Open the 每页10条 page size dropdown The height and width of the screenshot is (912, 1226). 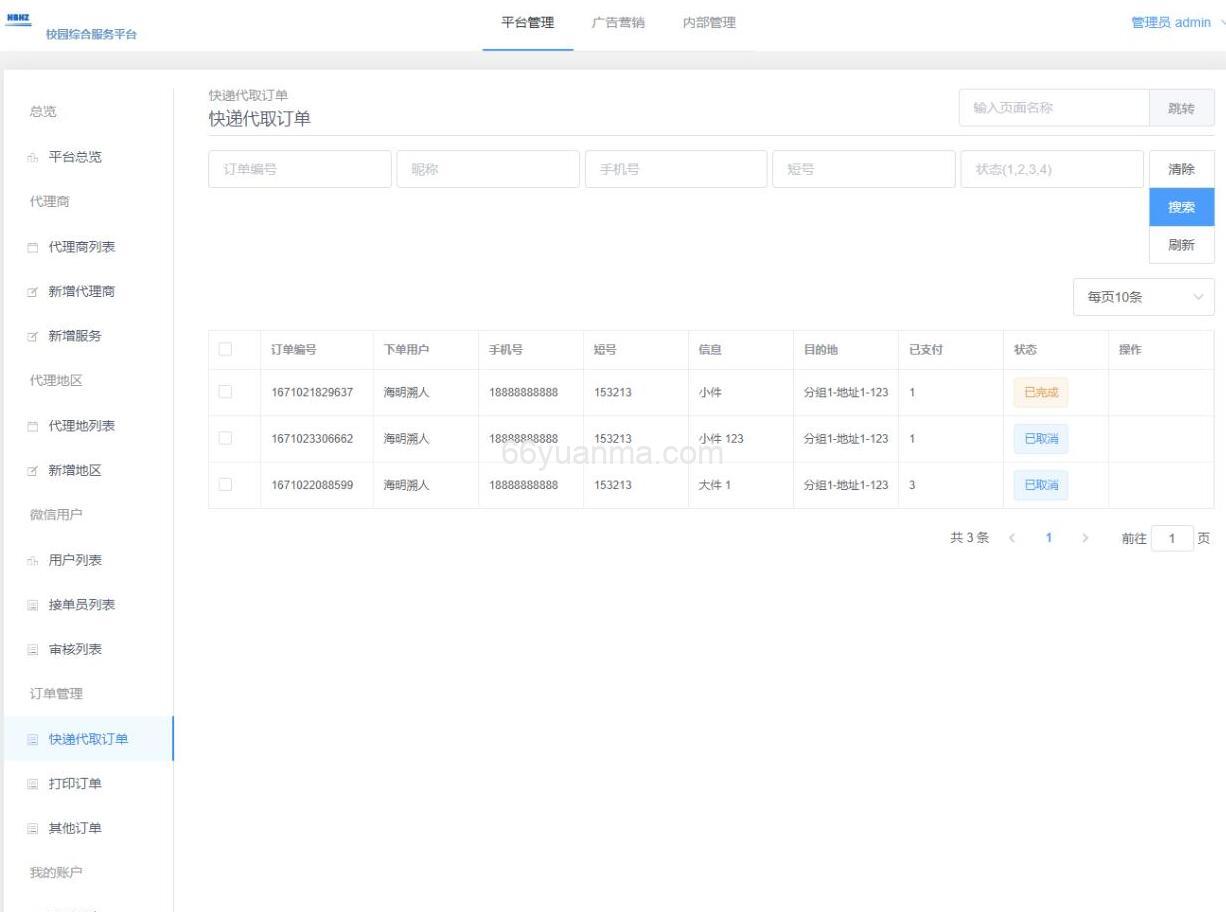pos(1143,297)
